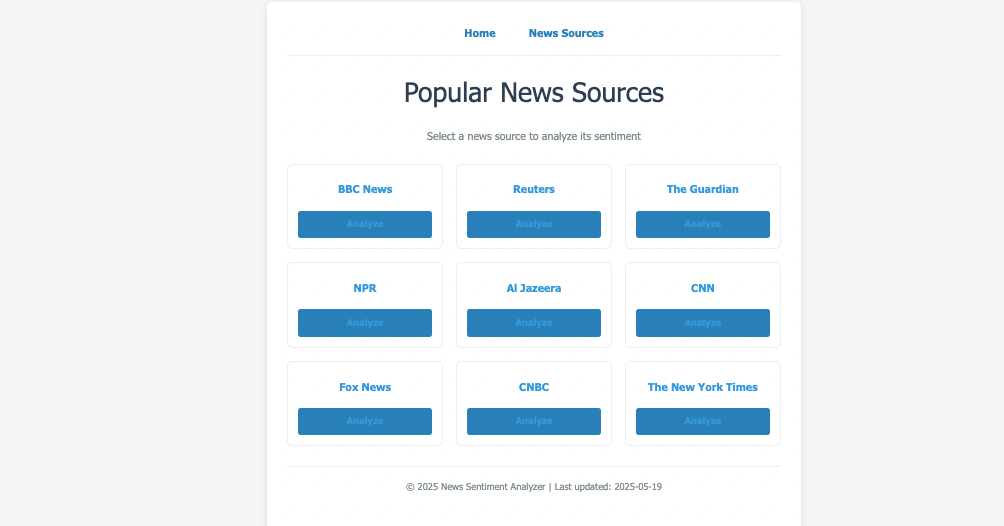The width and height of the screenshot is (1004, 526).
Task: Click the Popular News Sources heading
Action: click(533, 93)
